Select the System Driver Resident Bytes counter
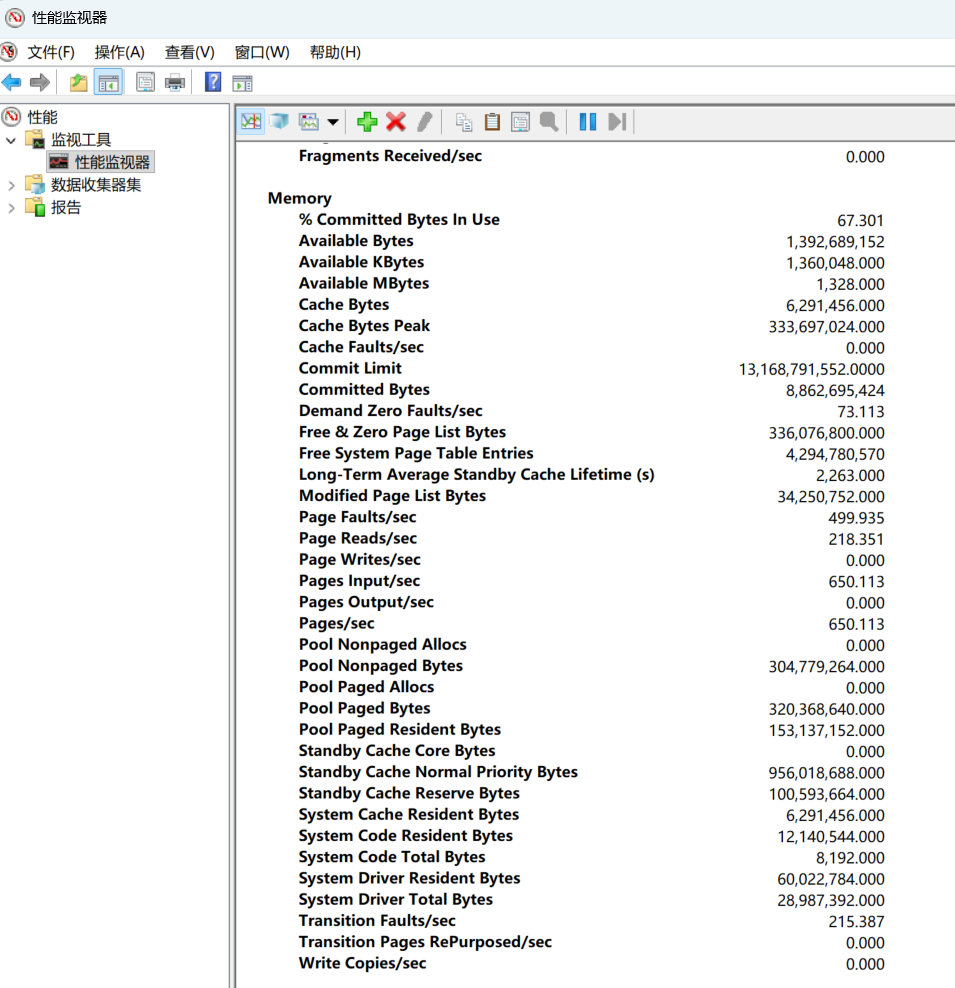 [x=409, y=878]
